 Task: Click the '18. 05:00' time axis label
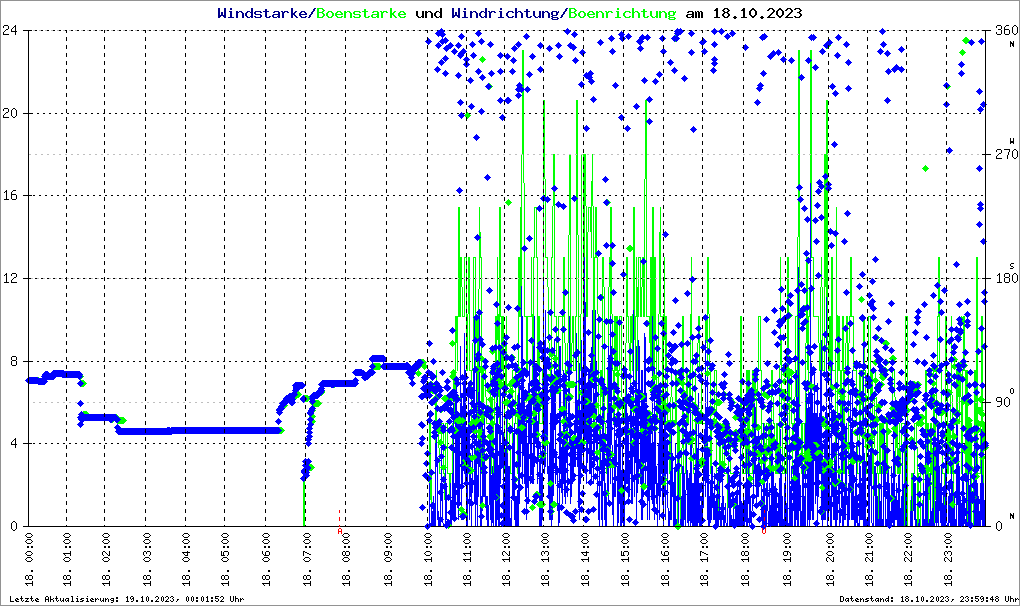pos(227,559)
